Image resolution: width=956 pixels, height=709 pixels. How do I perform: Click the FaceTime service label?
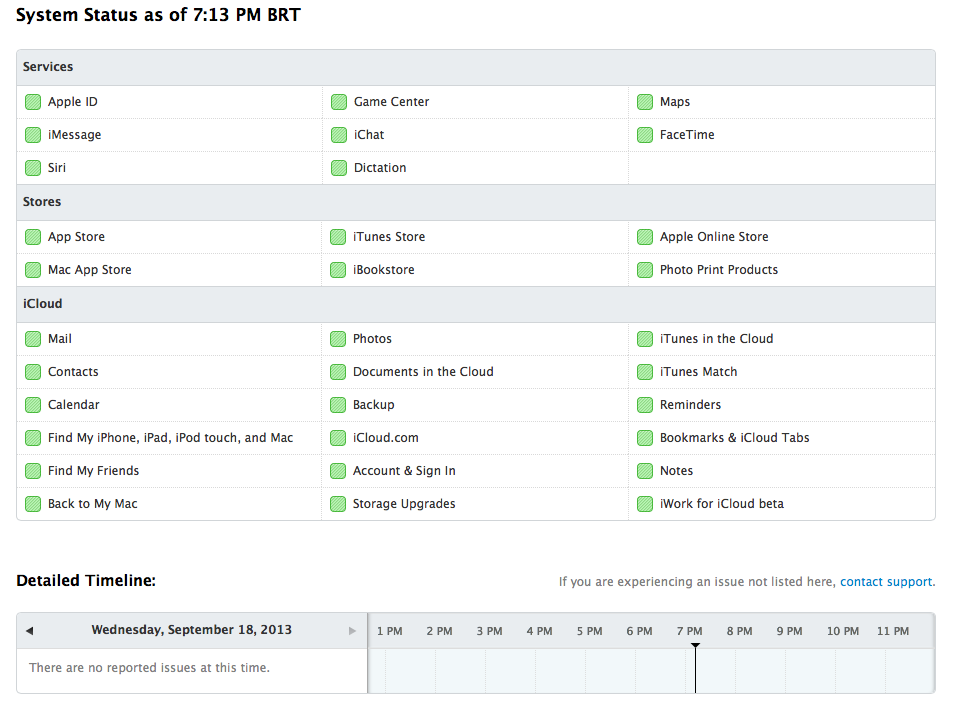(687, 135)
